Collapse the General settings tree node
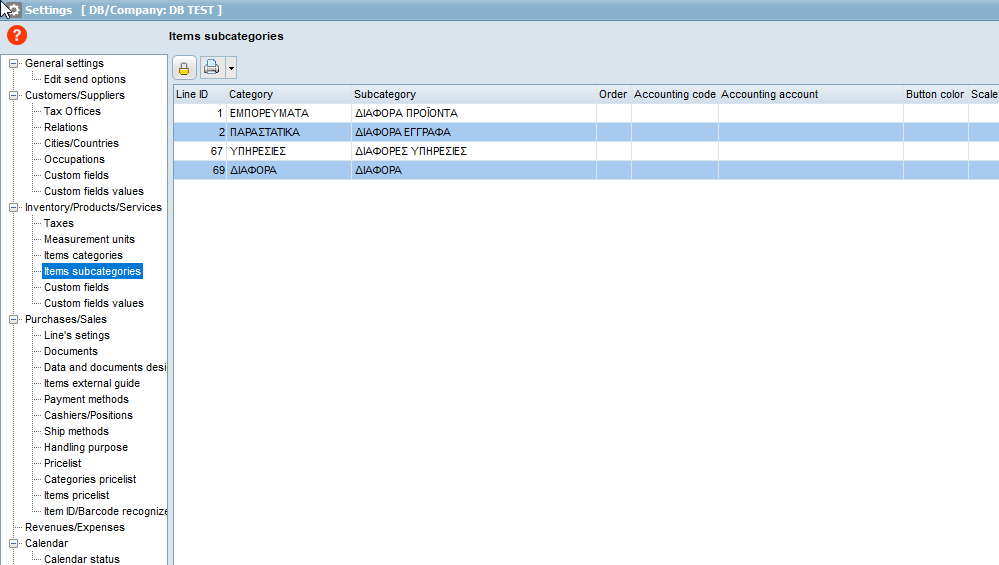 coord(13,64)
